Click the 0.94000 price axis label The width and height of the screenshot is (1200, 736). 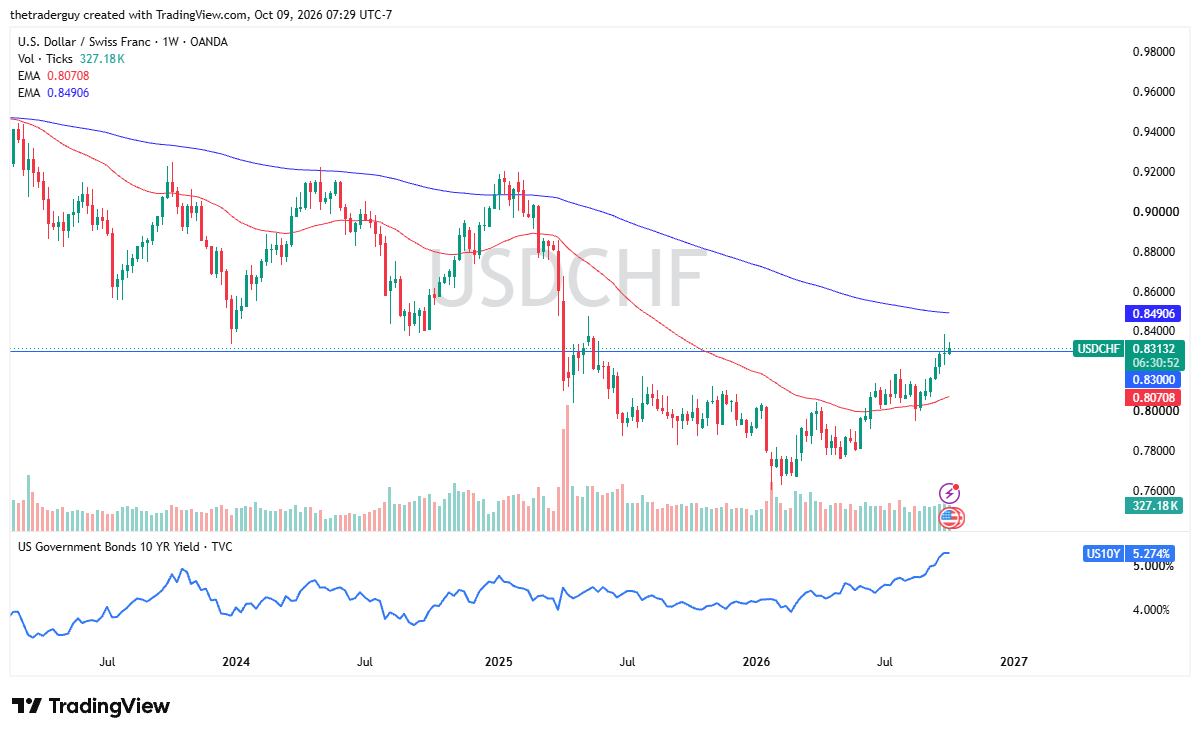pos(1154,132)
